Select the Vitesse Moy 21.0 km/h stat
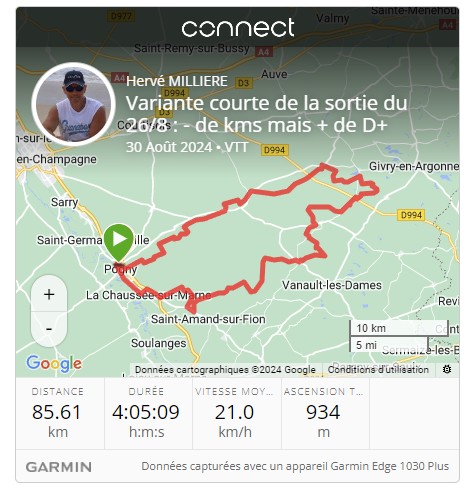The width and height of the screenshot is (476, 492). 235,414
